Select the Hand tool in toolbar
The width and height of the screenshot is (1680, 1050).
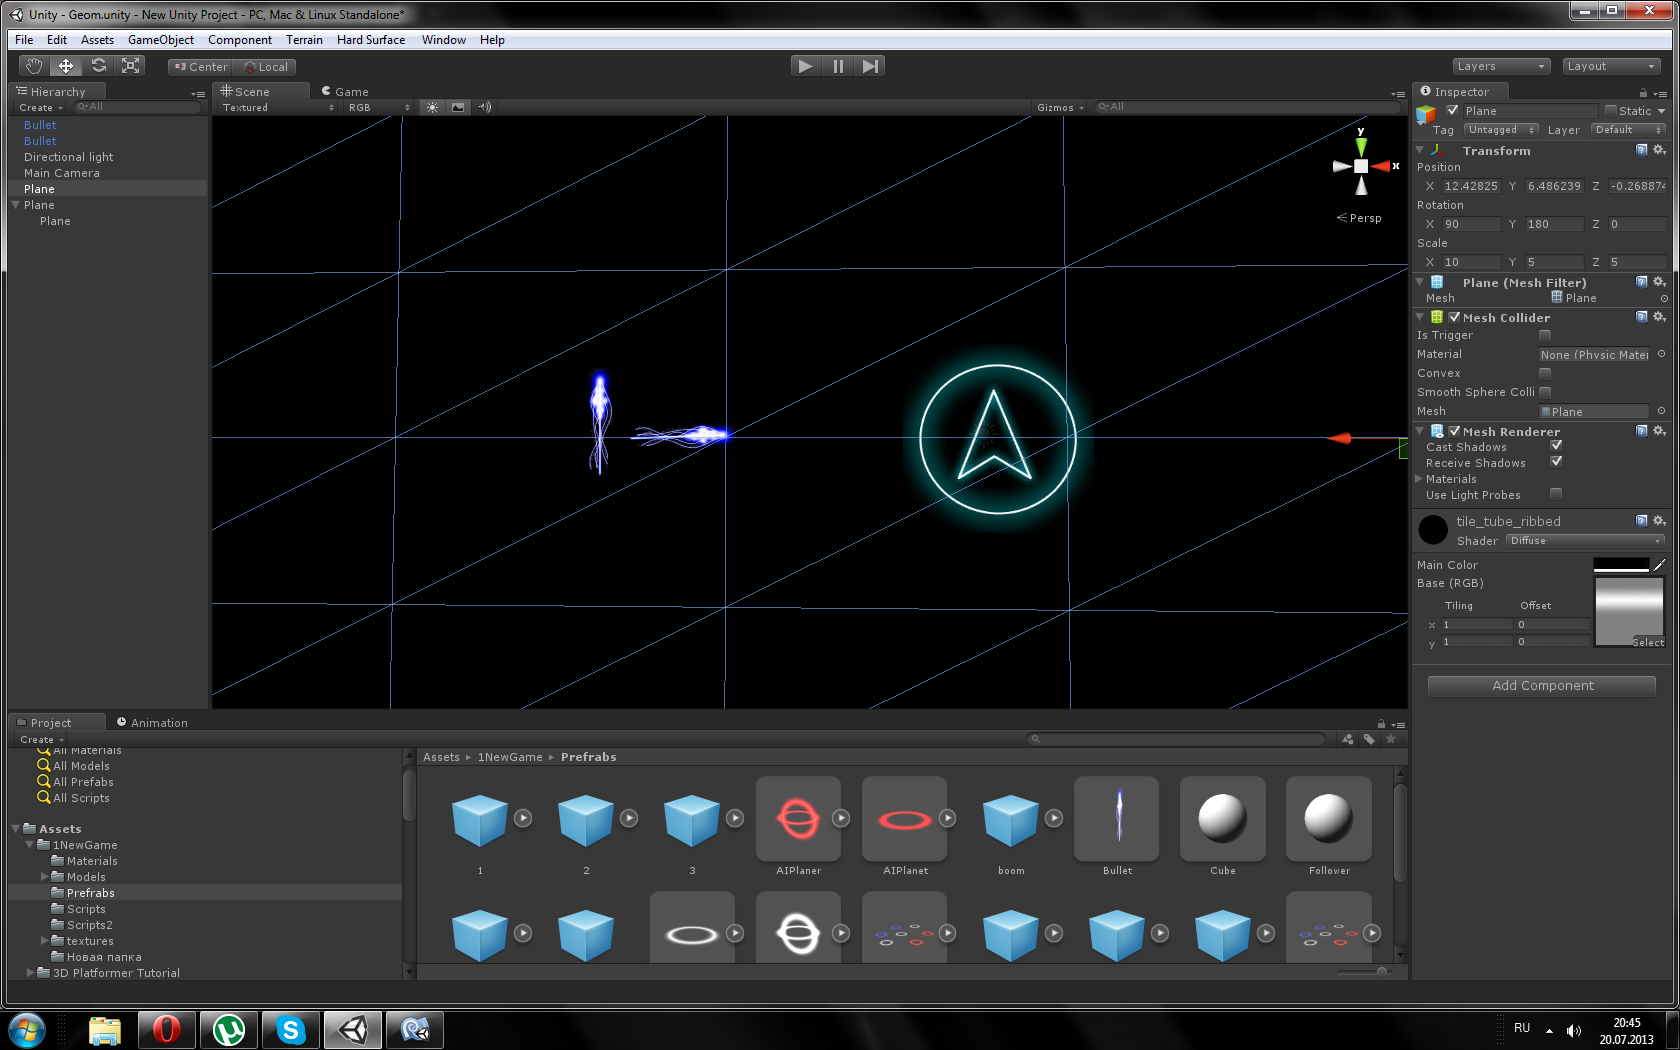click(x=34, y=66)
